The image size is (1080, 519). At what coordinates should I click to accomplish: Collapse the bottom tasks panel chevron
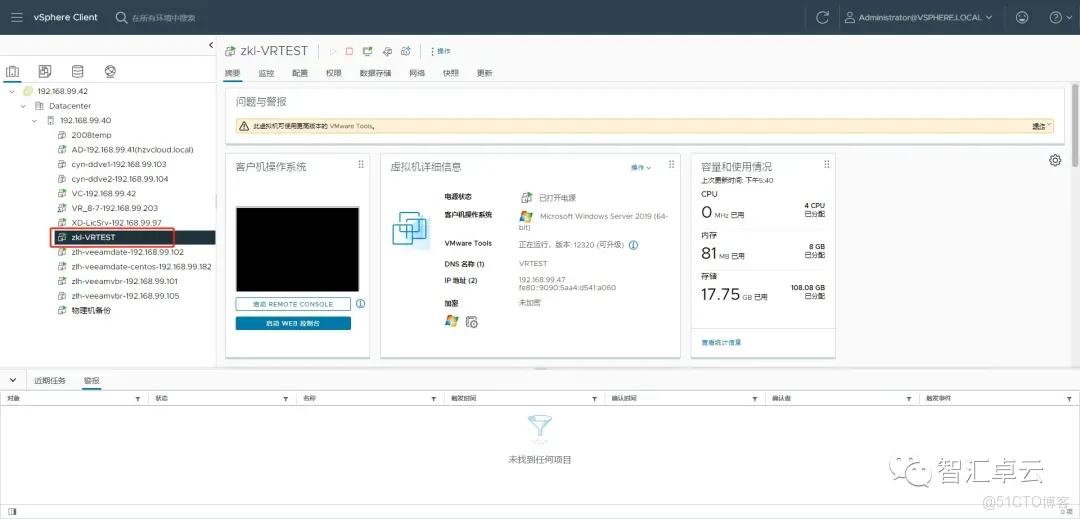[12, 379]
